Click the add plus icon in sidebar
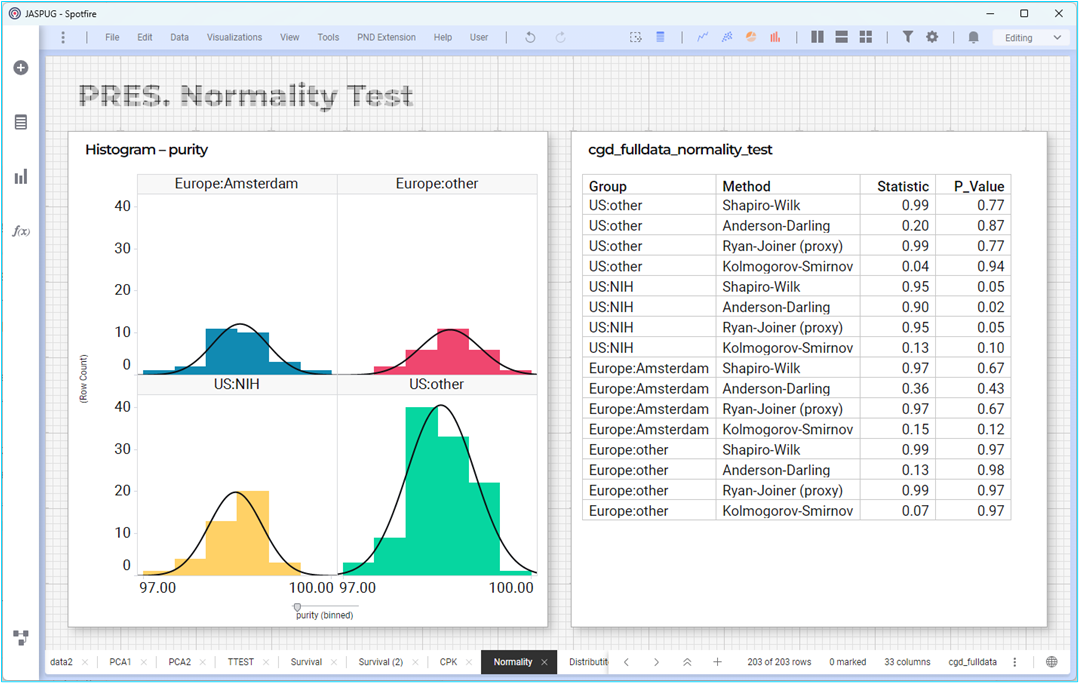The height and width of the screenshot is (683, 1079). [21, 67]
